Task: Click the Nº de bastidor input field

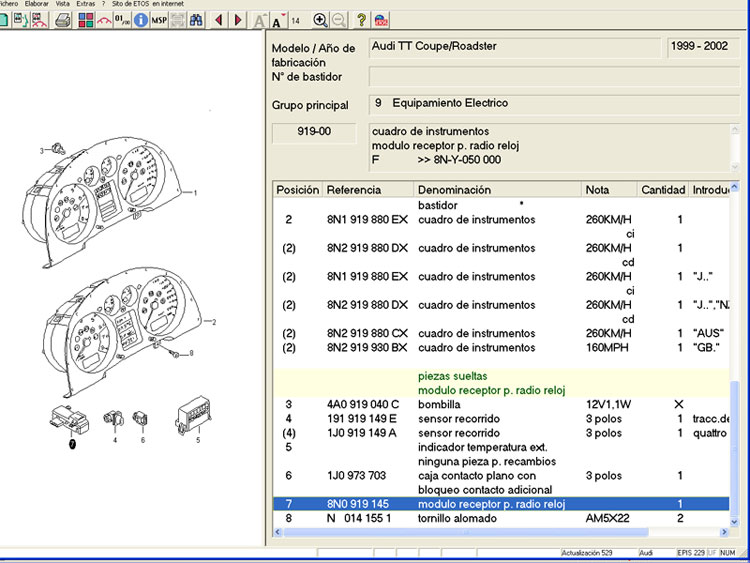Action: pyautogui.click(x=555, y=77)
